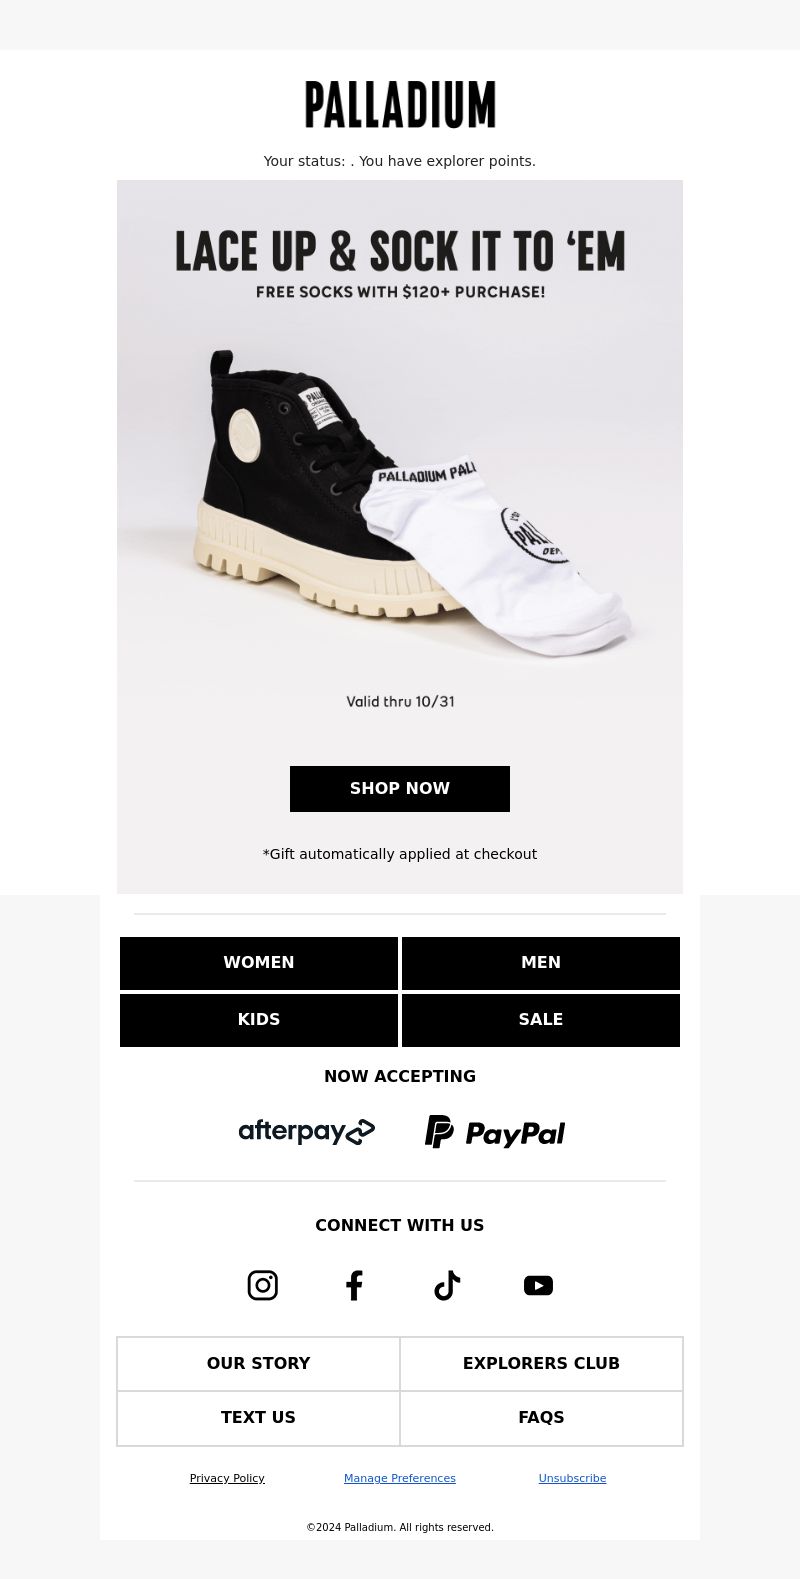
Task: Follow the Privacy Policy link
Action: pos(227,1478)
